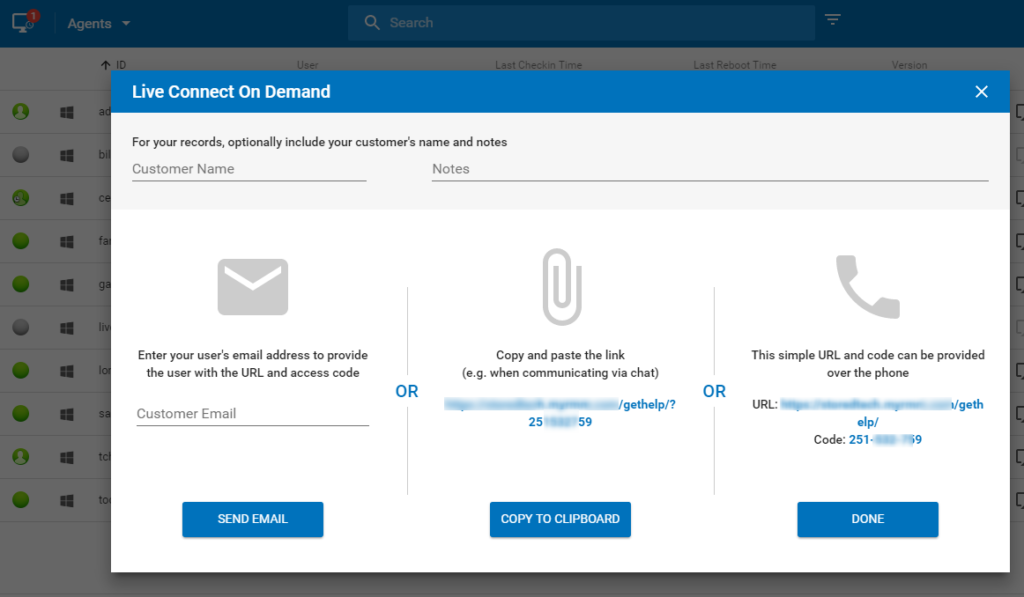The width and height of the screenshot is (1024, 597).
Task: Click the Windows logo on the bottom agent row
Action: pos(66,500)
